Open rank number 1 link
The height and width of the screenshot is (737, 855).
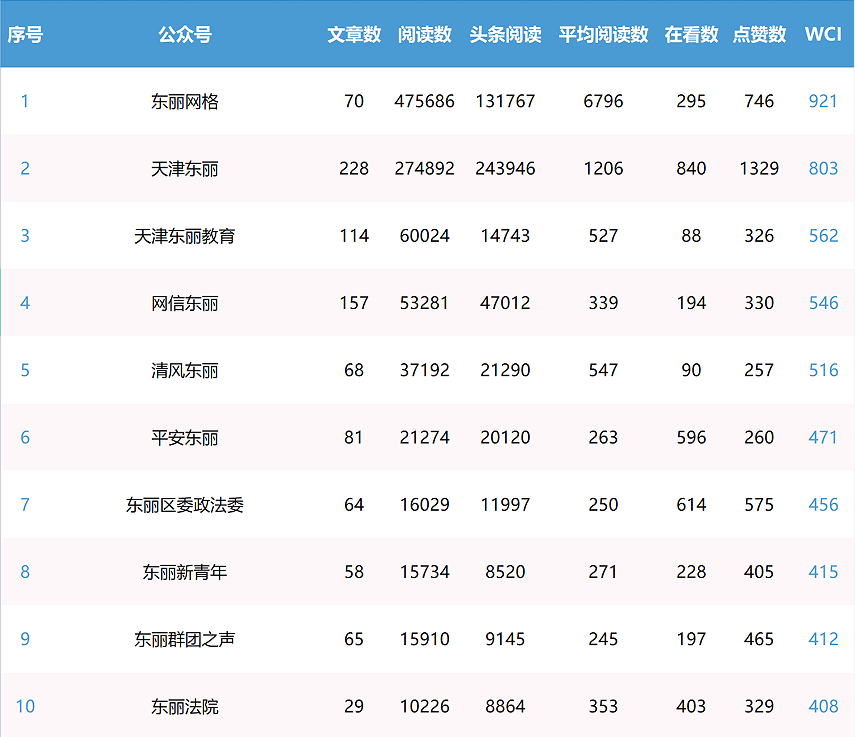(25, 101)
